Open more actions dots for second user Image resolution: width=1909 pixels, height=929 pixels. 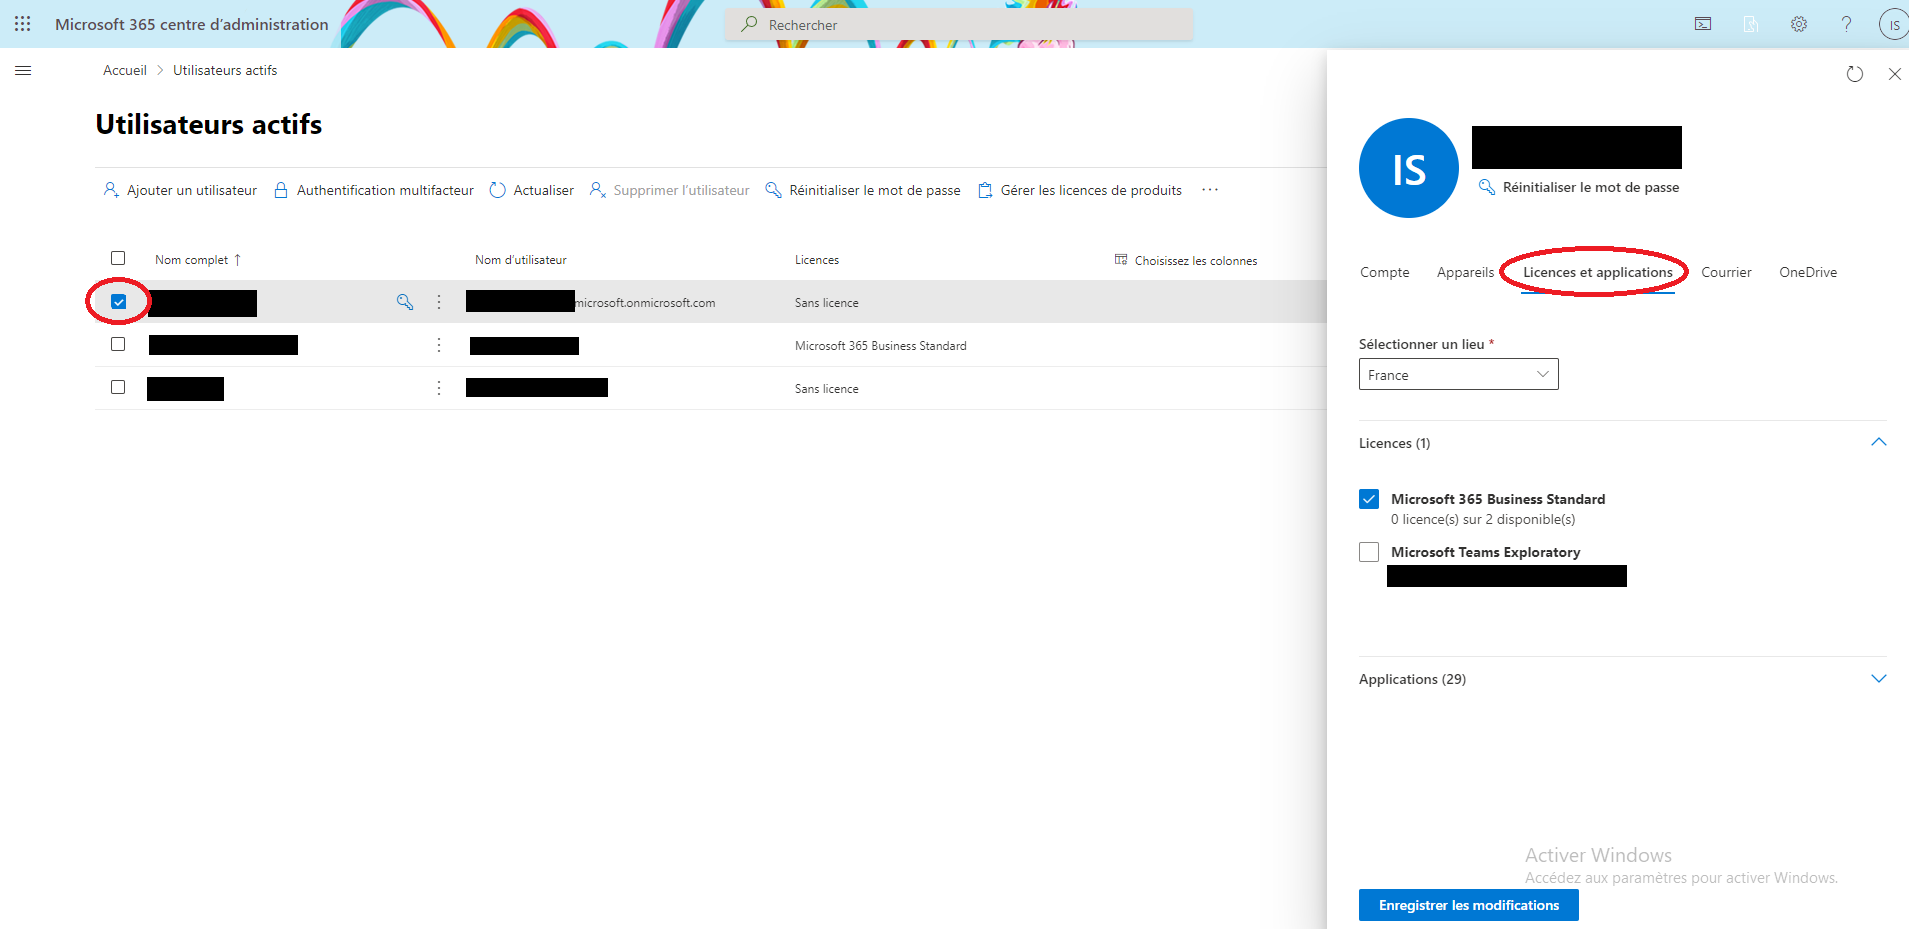(438, 345)
